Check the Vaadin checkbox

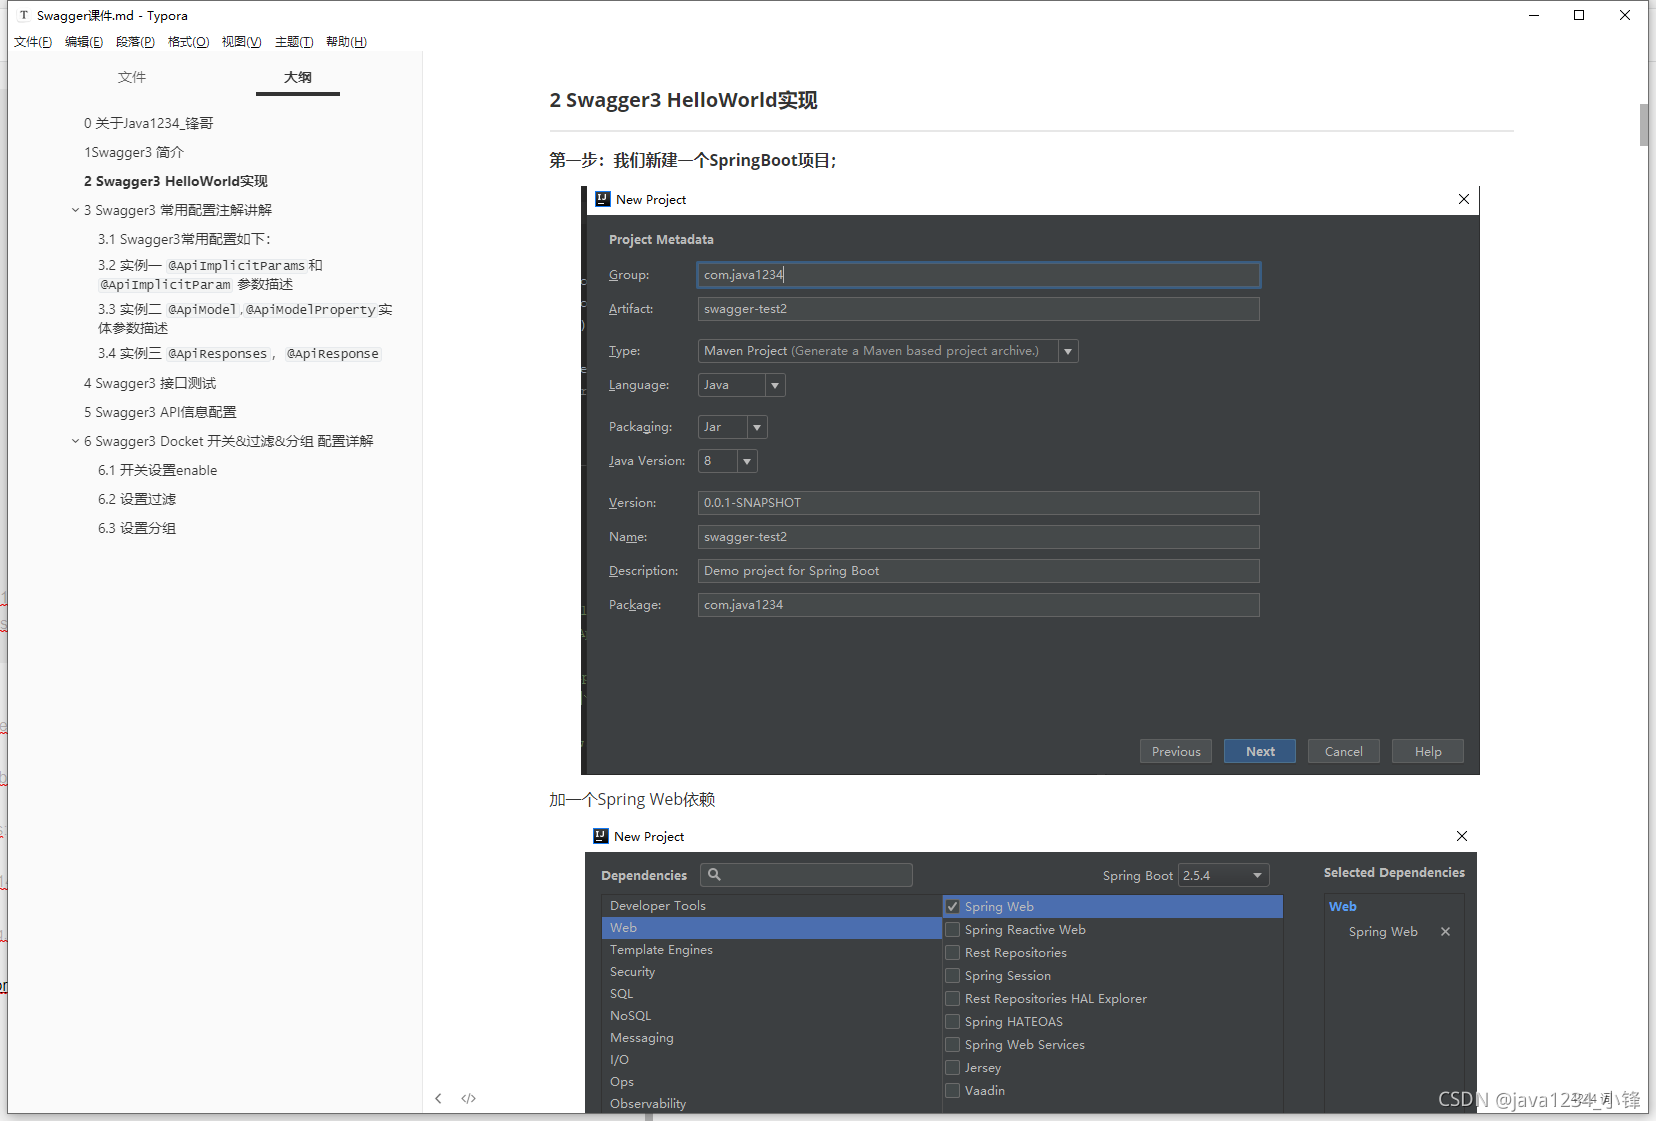click(x=953, y=1091)
